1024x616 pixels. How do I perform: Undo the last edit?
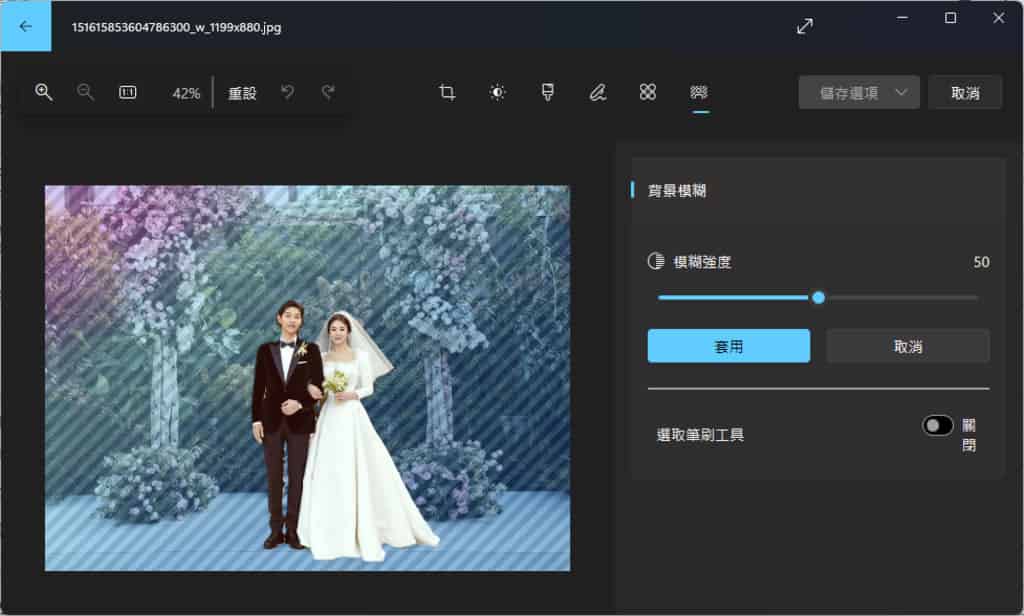[x=288, y=92]
